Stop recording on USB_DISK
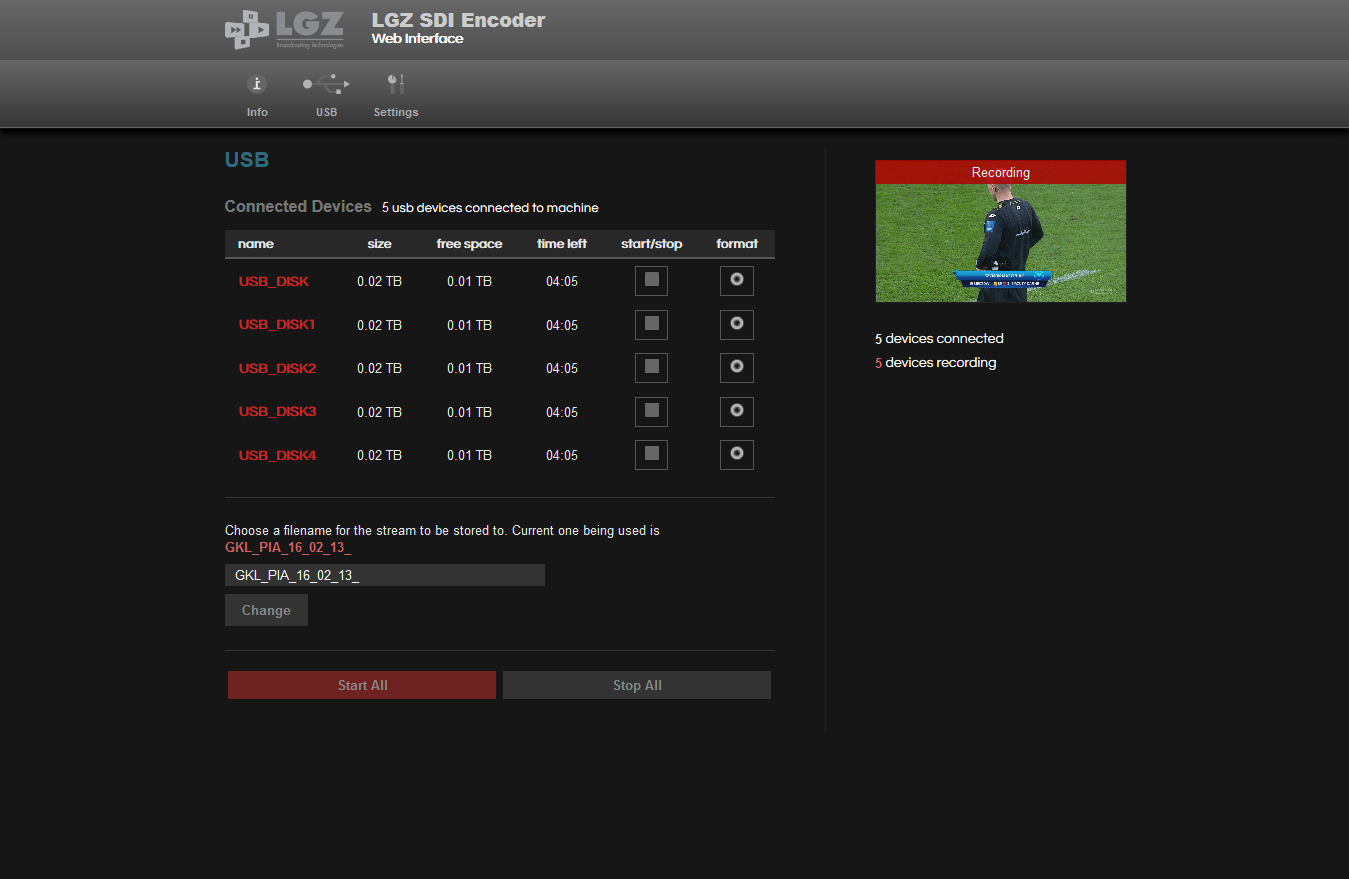The image size is (1349, 879). click(651, 281)
